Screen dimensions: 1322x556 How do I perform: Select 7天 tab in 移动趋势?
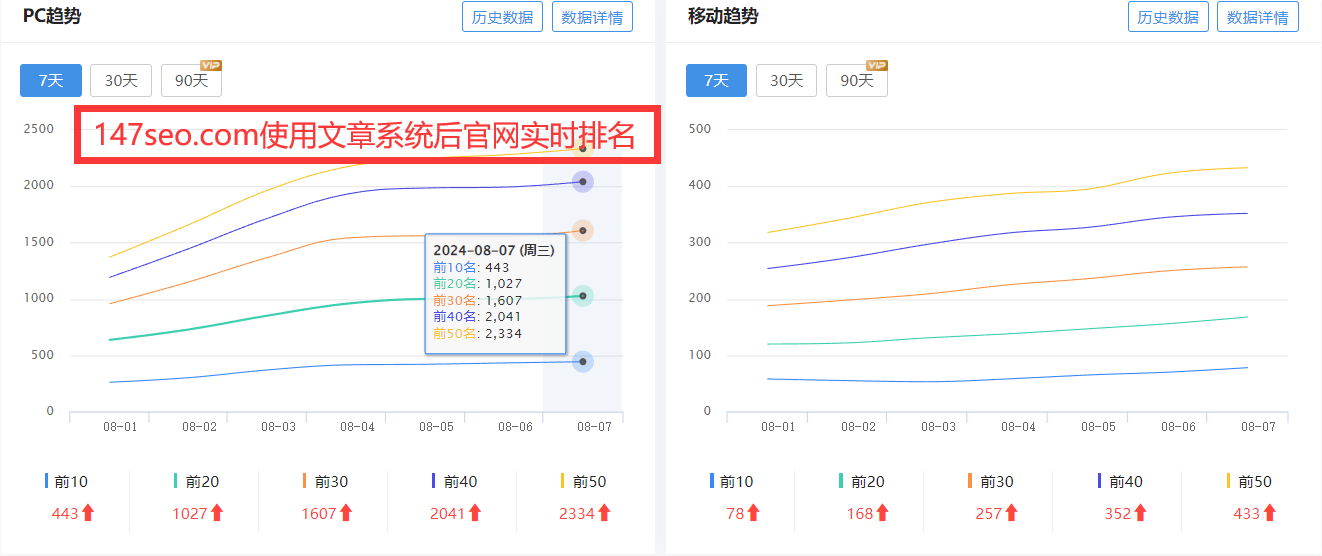click(x=716, y=81)
